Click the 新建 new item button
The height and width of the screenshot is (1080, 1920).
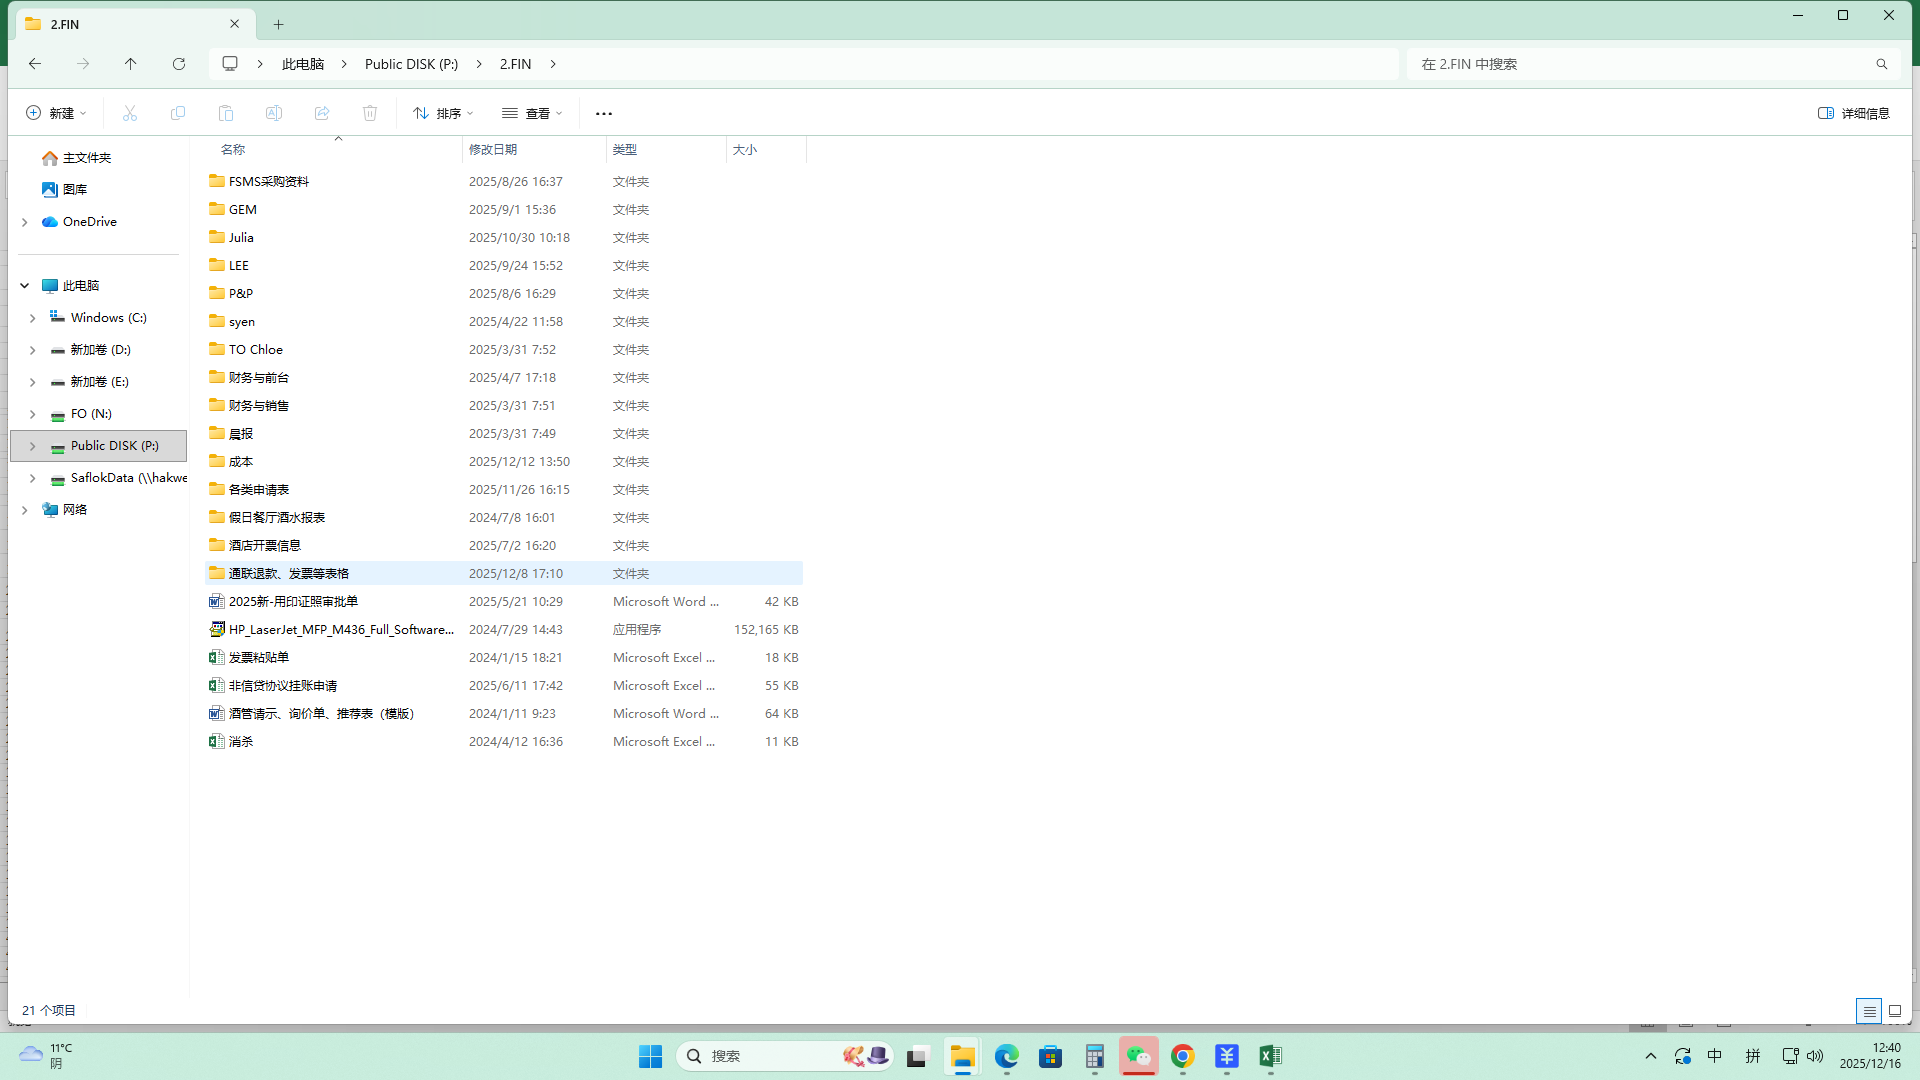[x=56, y=113]
